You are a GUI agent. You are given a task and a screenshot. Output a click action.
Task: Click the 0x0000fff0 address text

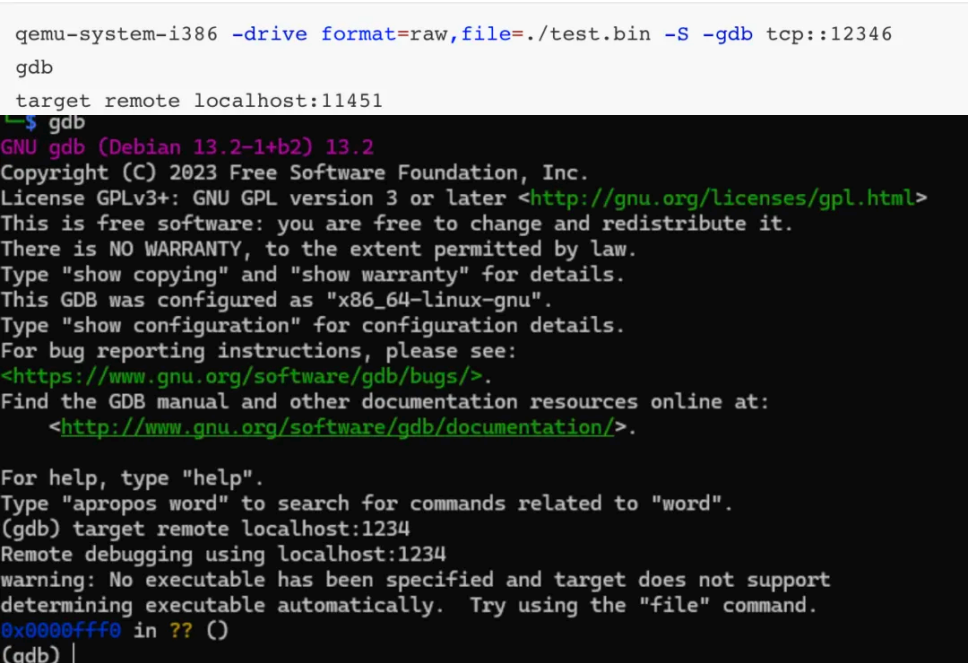click(x=61, y=630)
